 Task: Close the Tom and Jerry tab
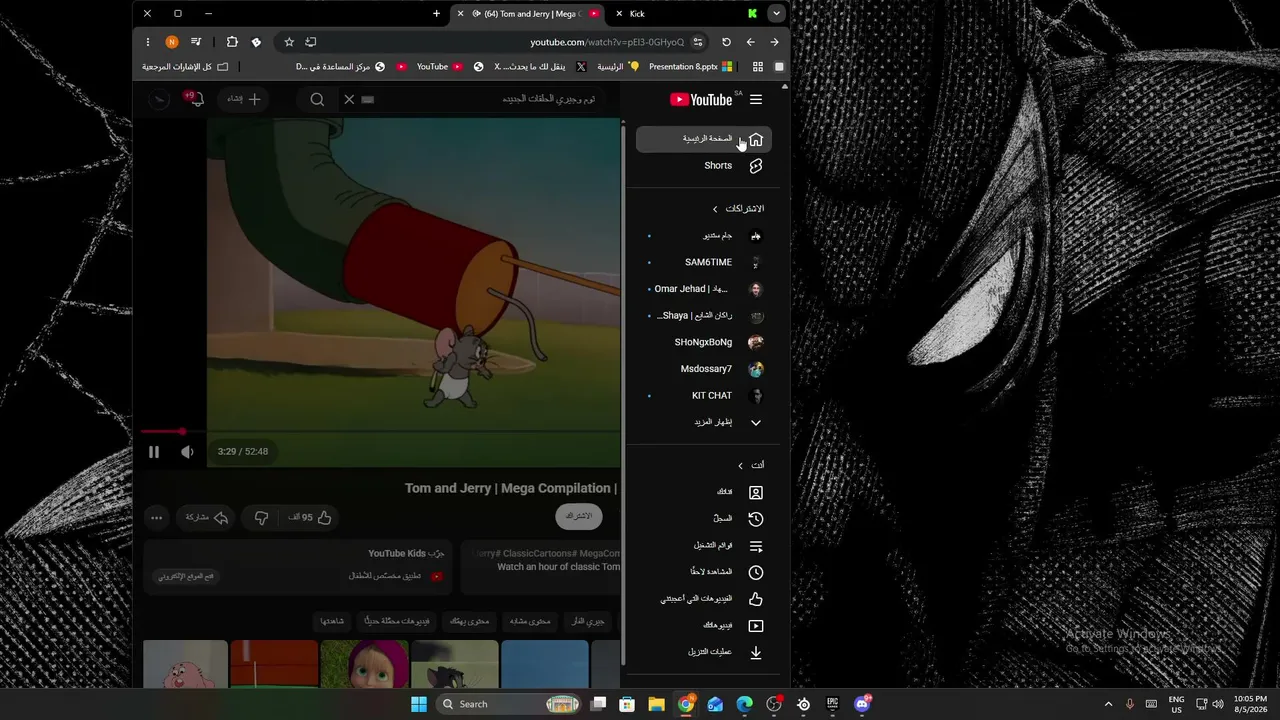tap(460, 14)
